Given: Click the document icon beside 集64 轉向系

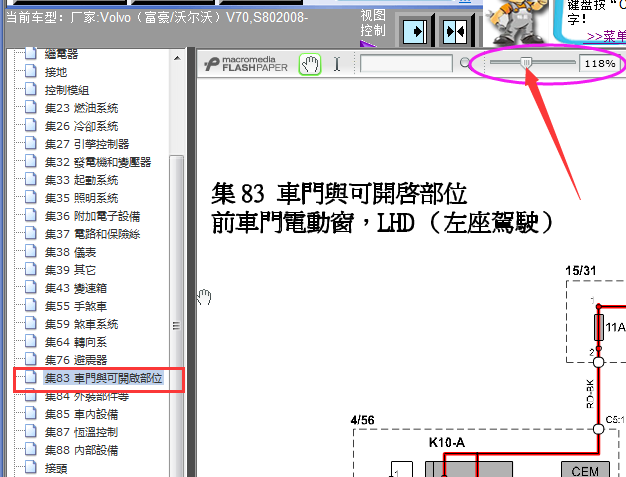Looking at the screenshot, I should click(x=31, y=341).
